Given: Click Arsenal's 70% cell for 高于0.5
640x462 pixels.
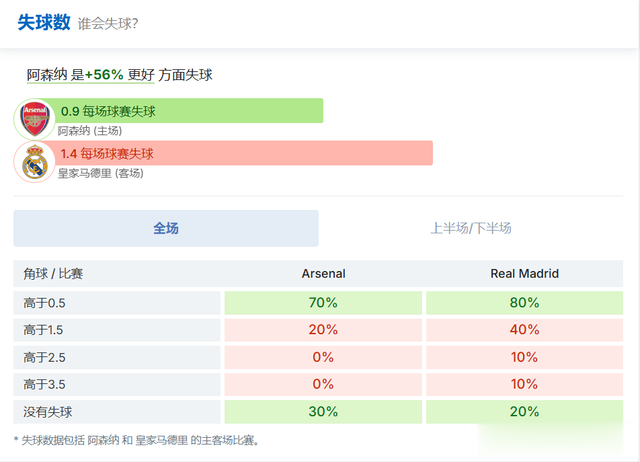Looking at the screenshot, I should (x=323, y=302).
